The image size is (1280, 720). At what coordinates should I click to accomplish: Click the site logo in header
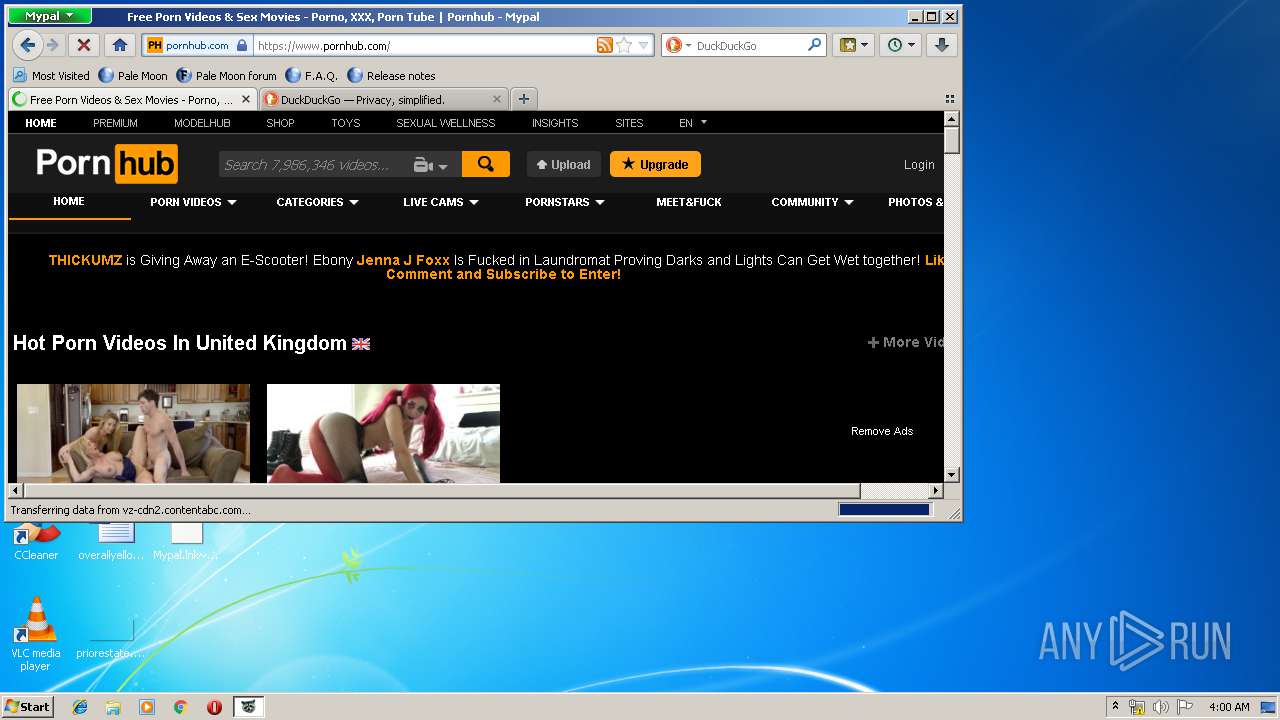tap(107, 164)
